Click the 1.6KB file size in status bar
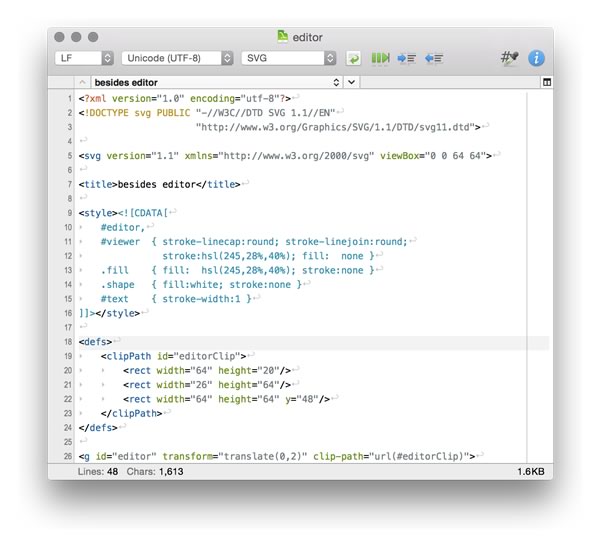 531,470
